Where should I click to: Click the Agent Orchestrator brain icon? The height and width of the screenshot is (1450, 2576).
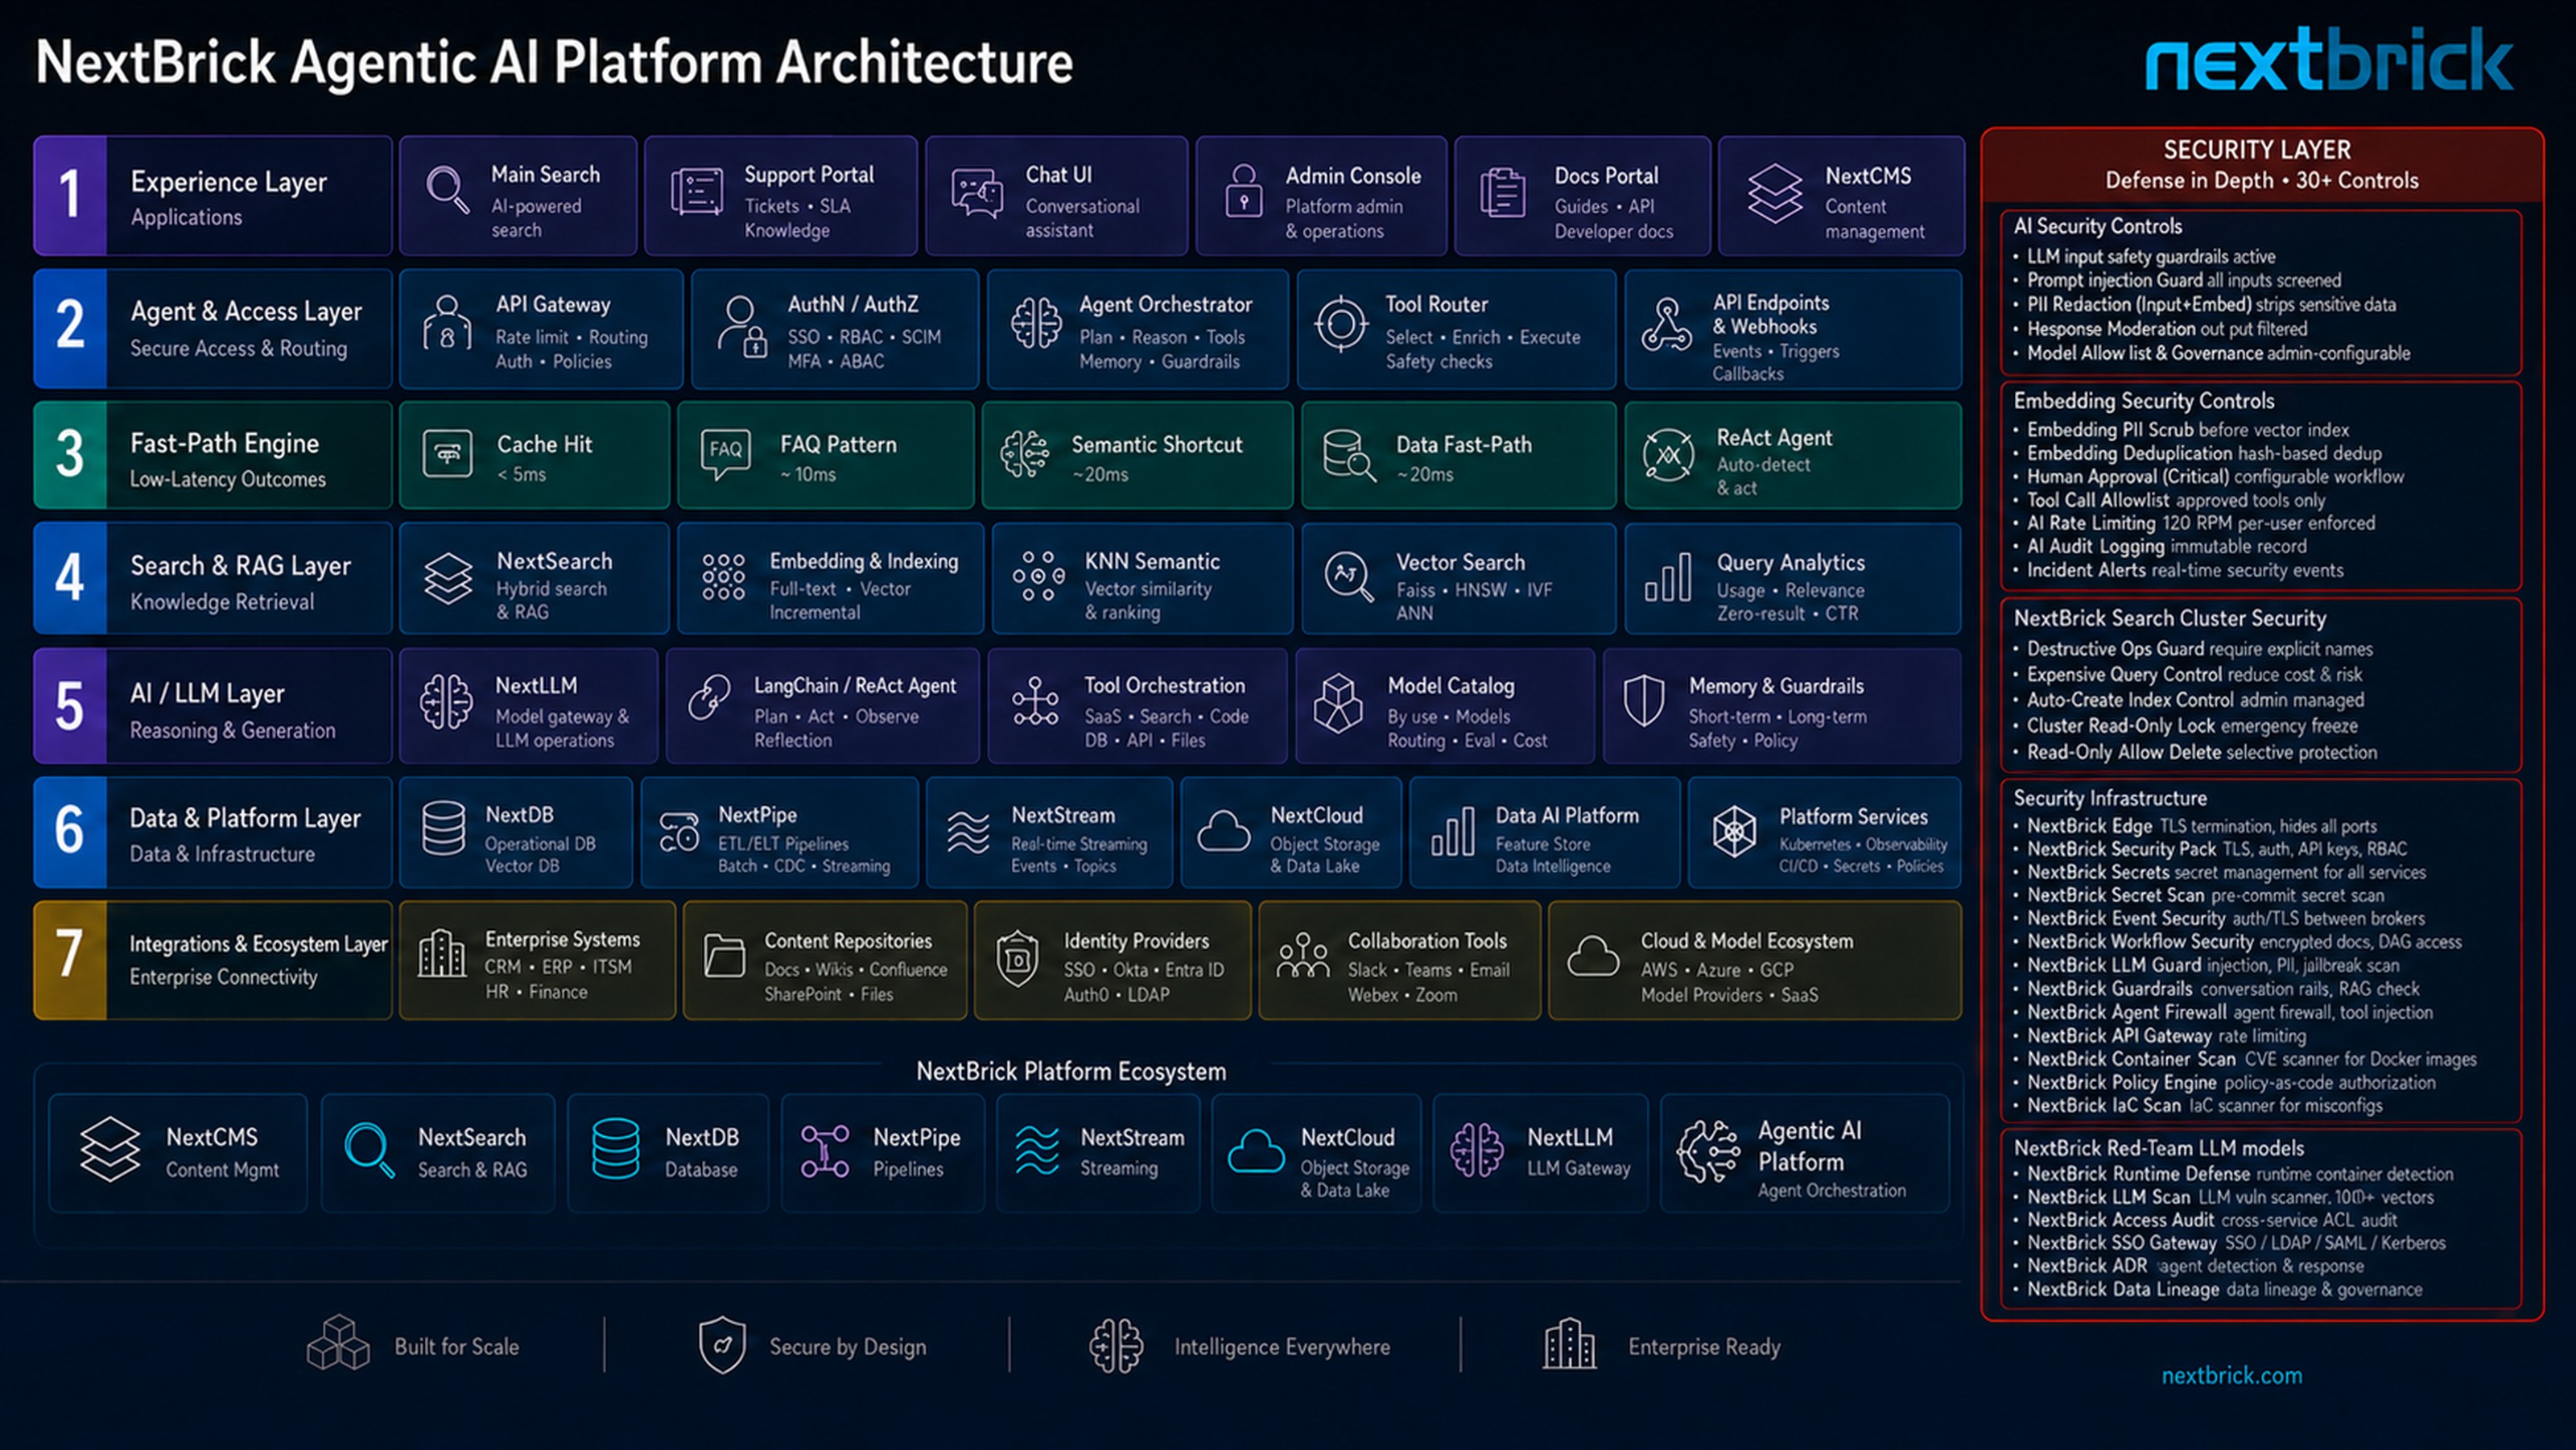tap(1035, 323)
